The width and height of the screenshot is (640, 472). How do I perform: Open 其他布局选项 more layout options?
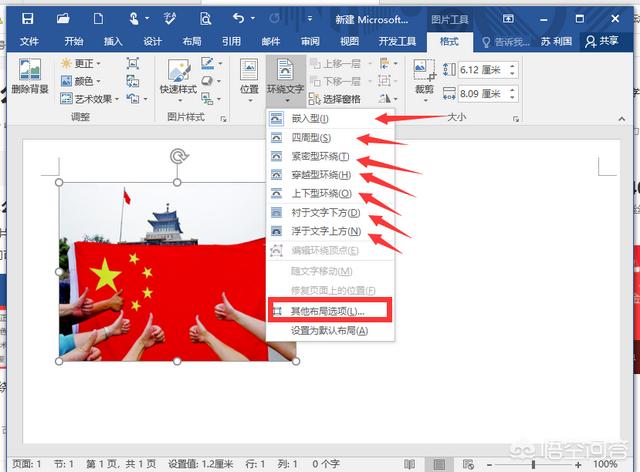330,311
